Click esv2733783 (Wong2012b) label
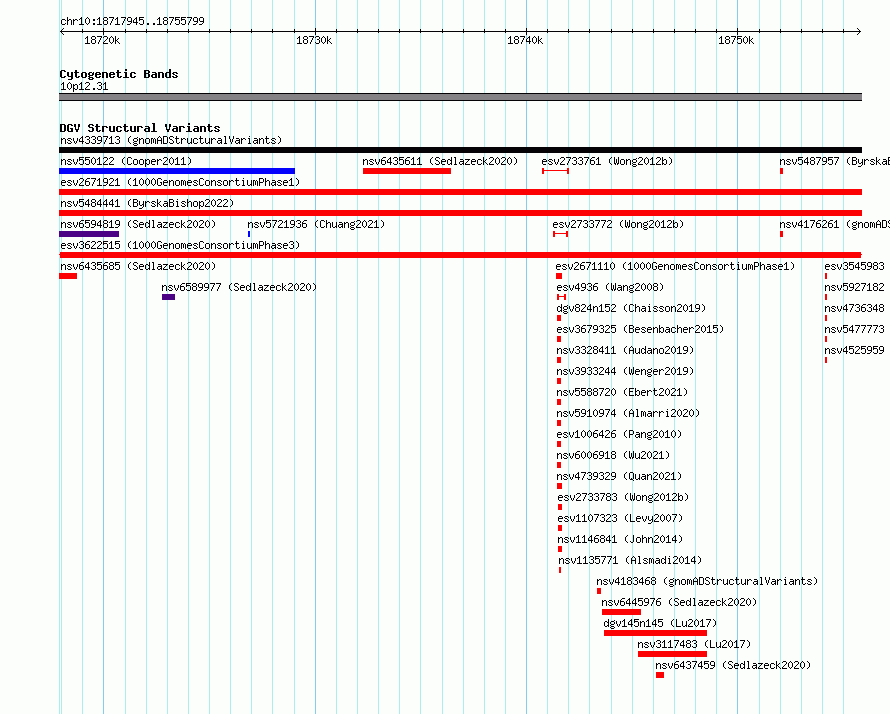The image size is (890, 714). click(x=623, y=497)
